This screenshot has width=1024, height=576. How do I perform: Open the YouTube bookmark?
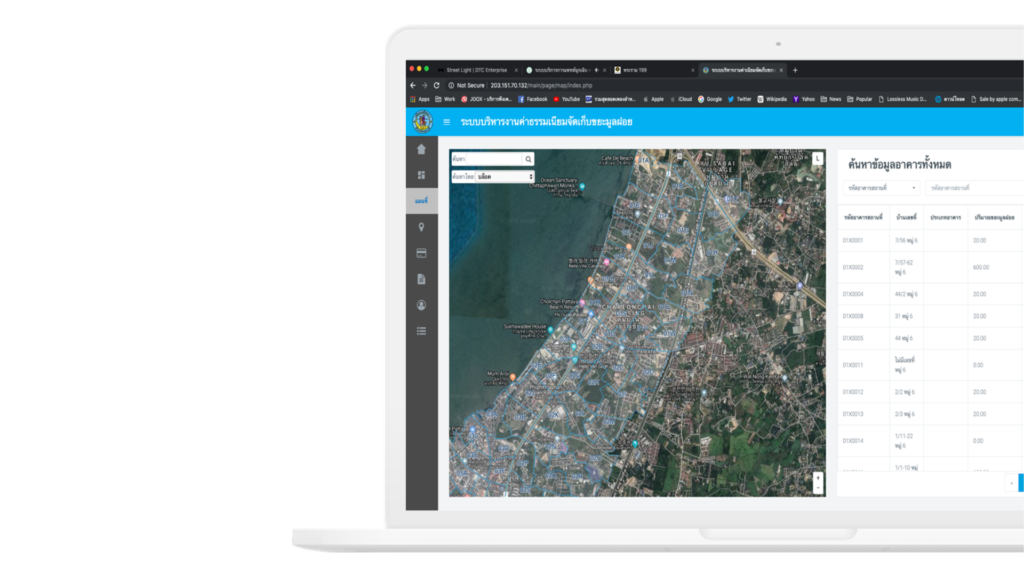[567, 99]
